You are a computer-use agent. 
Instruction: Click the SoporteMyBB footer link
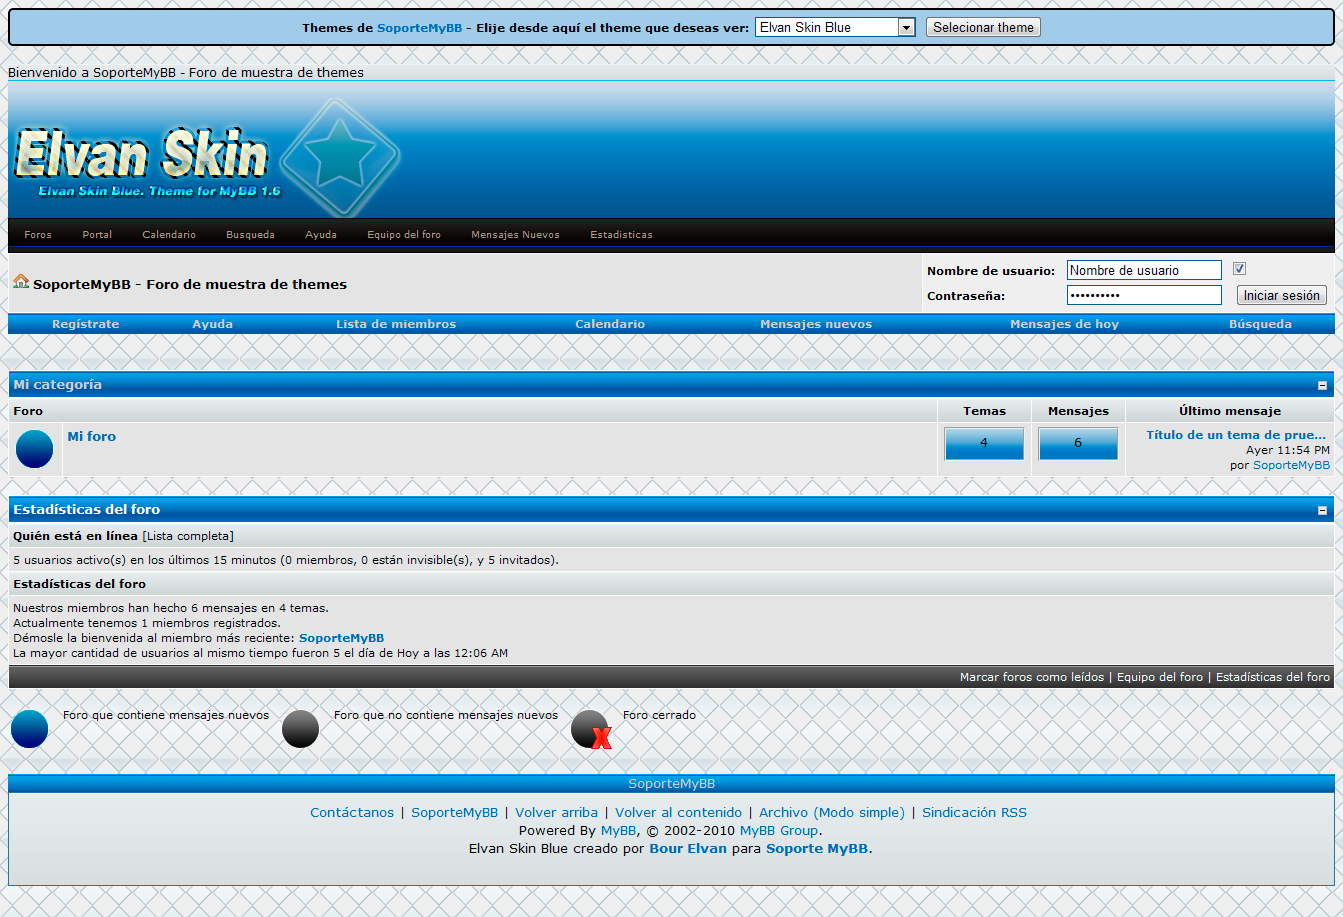(454, 813)
